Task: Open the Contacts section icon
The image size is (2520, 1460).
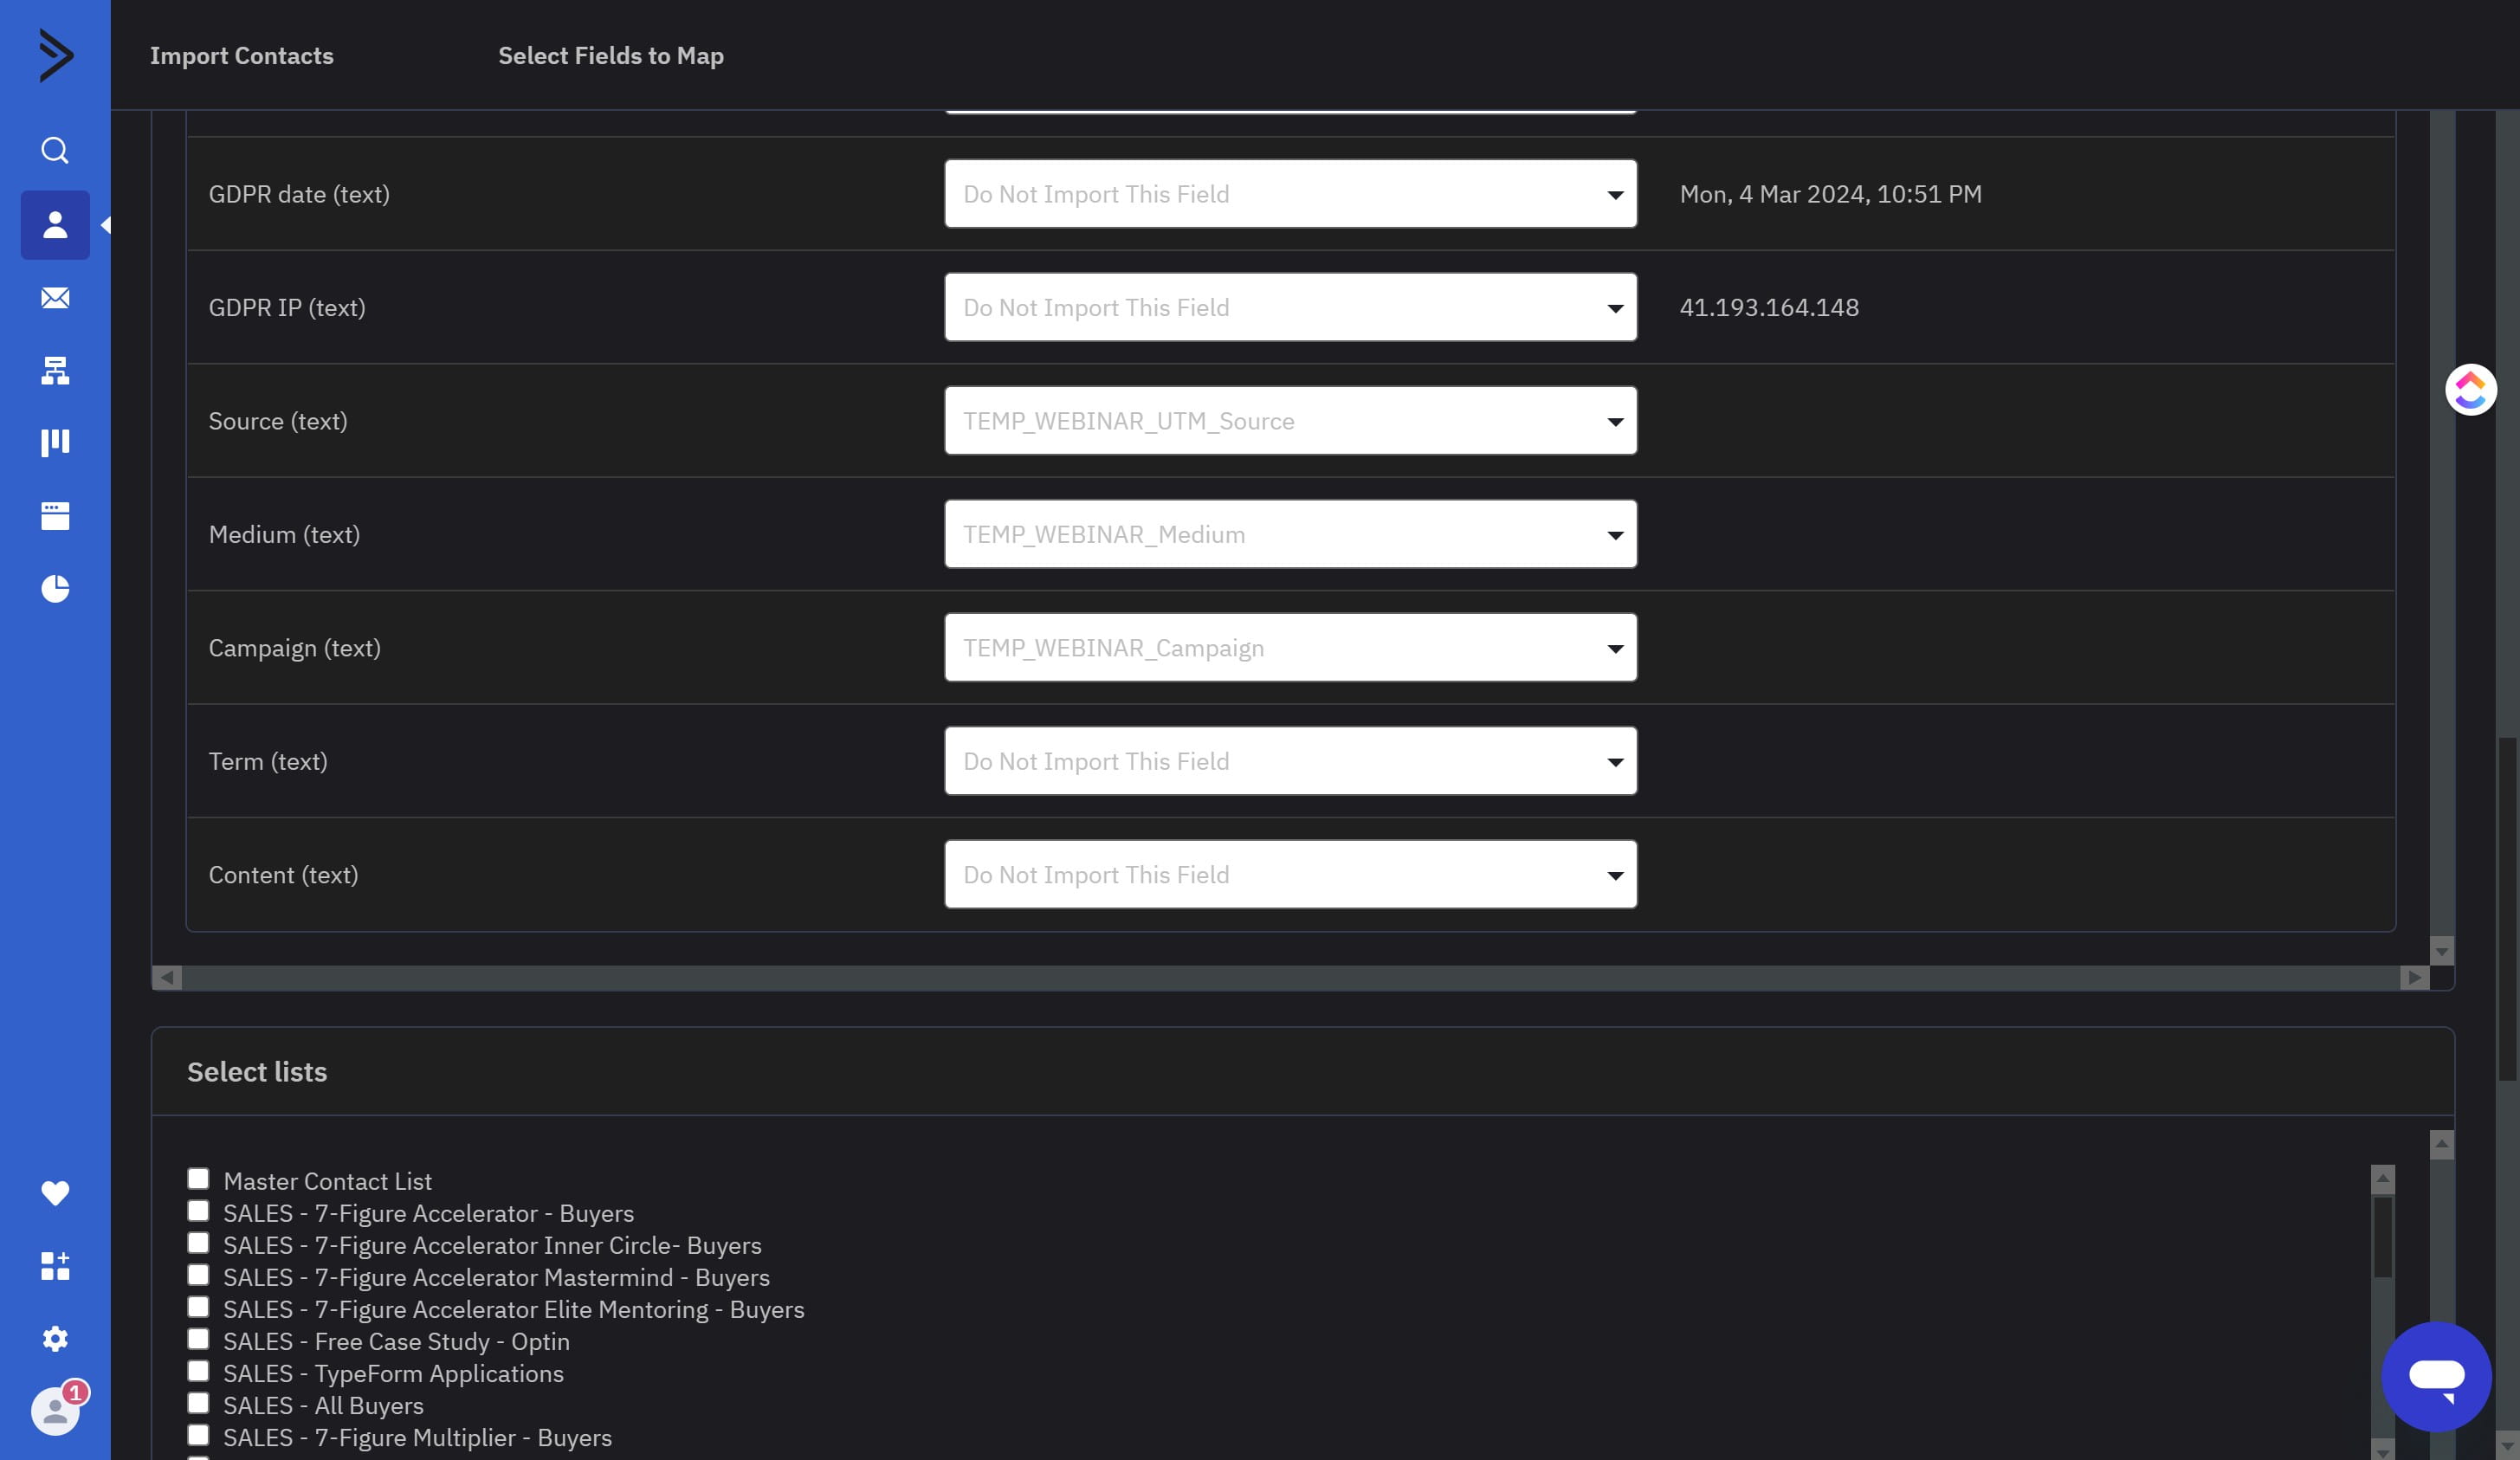Action: [x=55, y=225]
